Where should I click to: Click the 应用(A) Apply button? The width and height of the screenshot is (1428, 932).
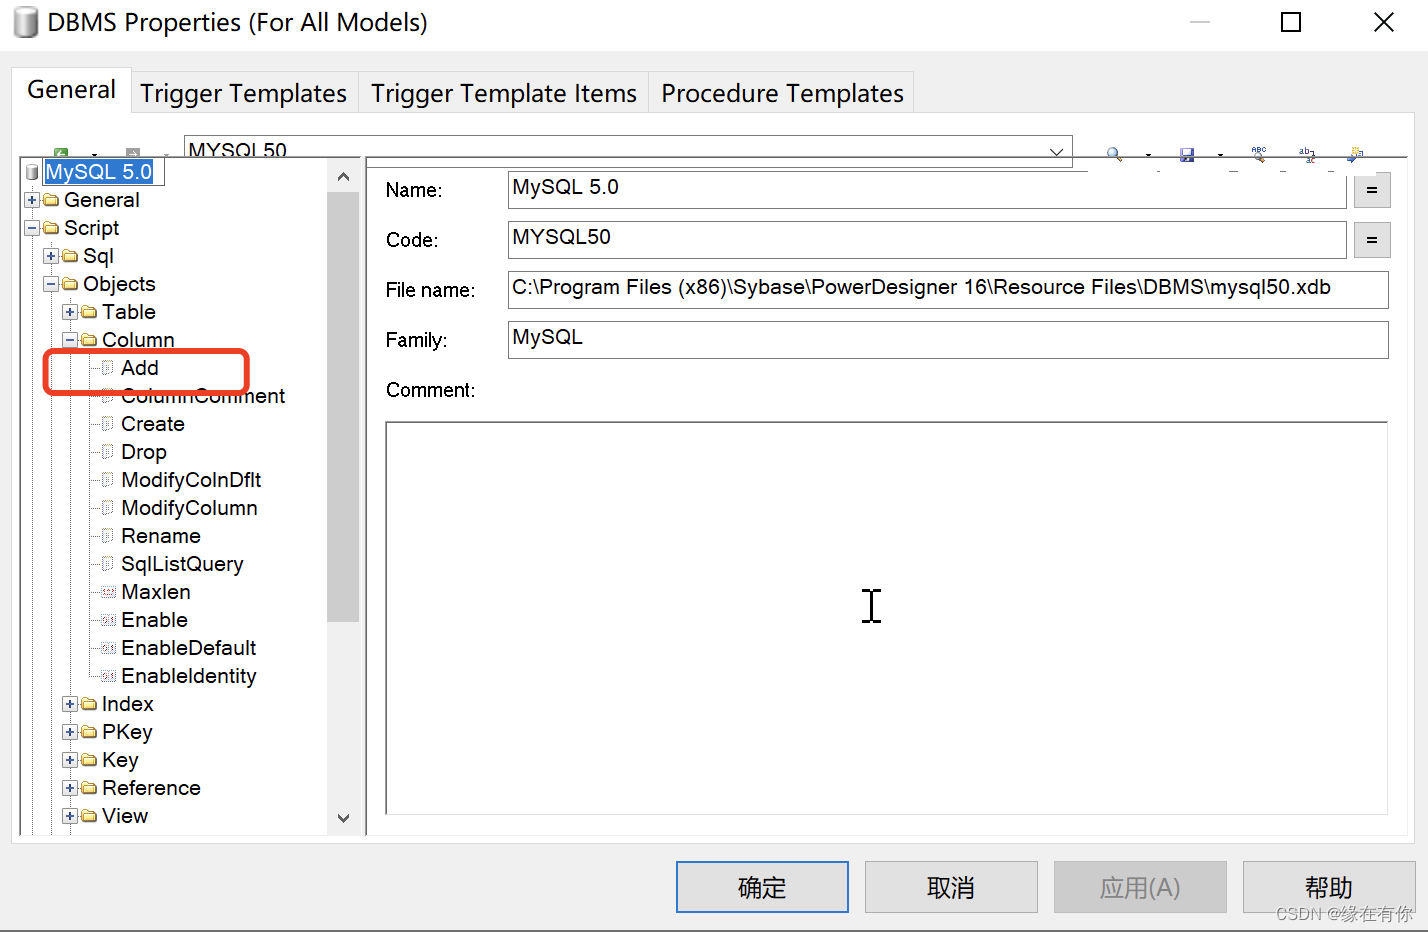point(1140,887)
